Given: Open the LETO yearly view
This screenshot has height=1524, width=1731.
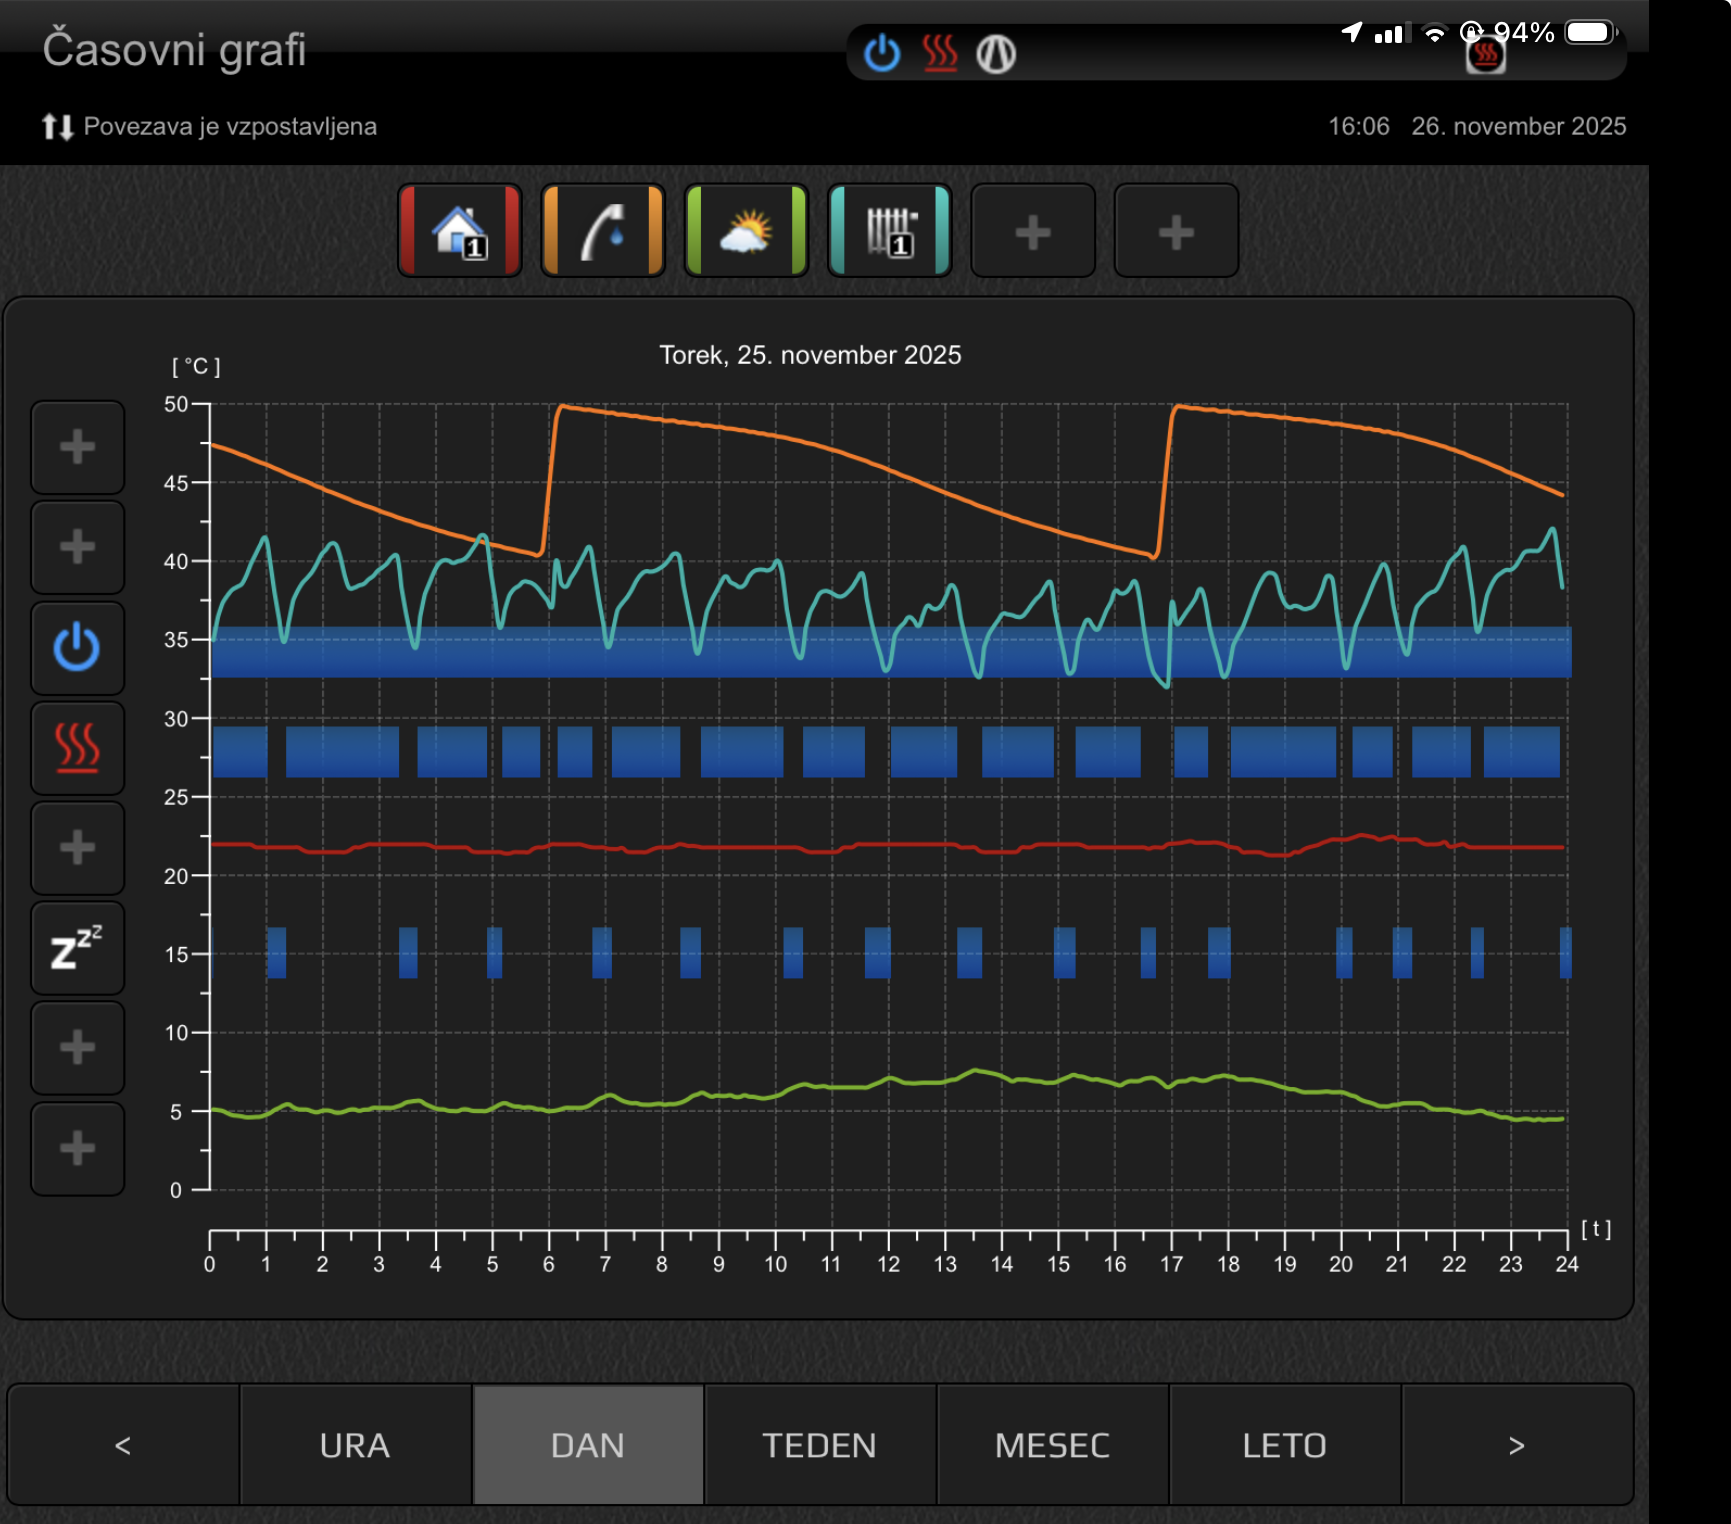Looking at the screenshot, I should click(x=1284, y=1445).
